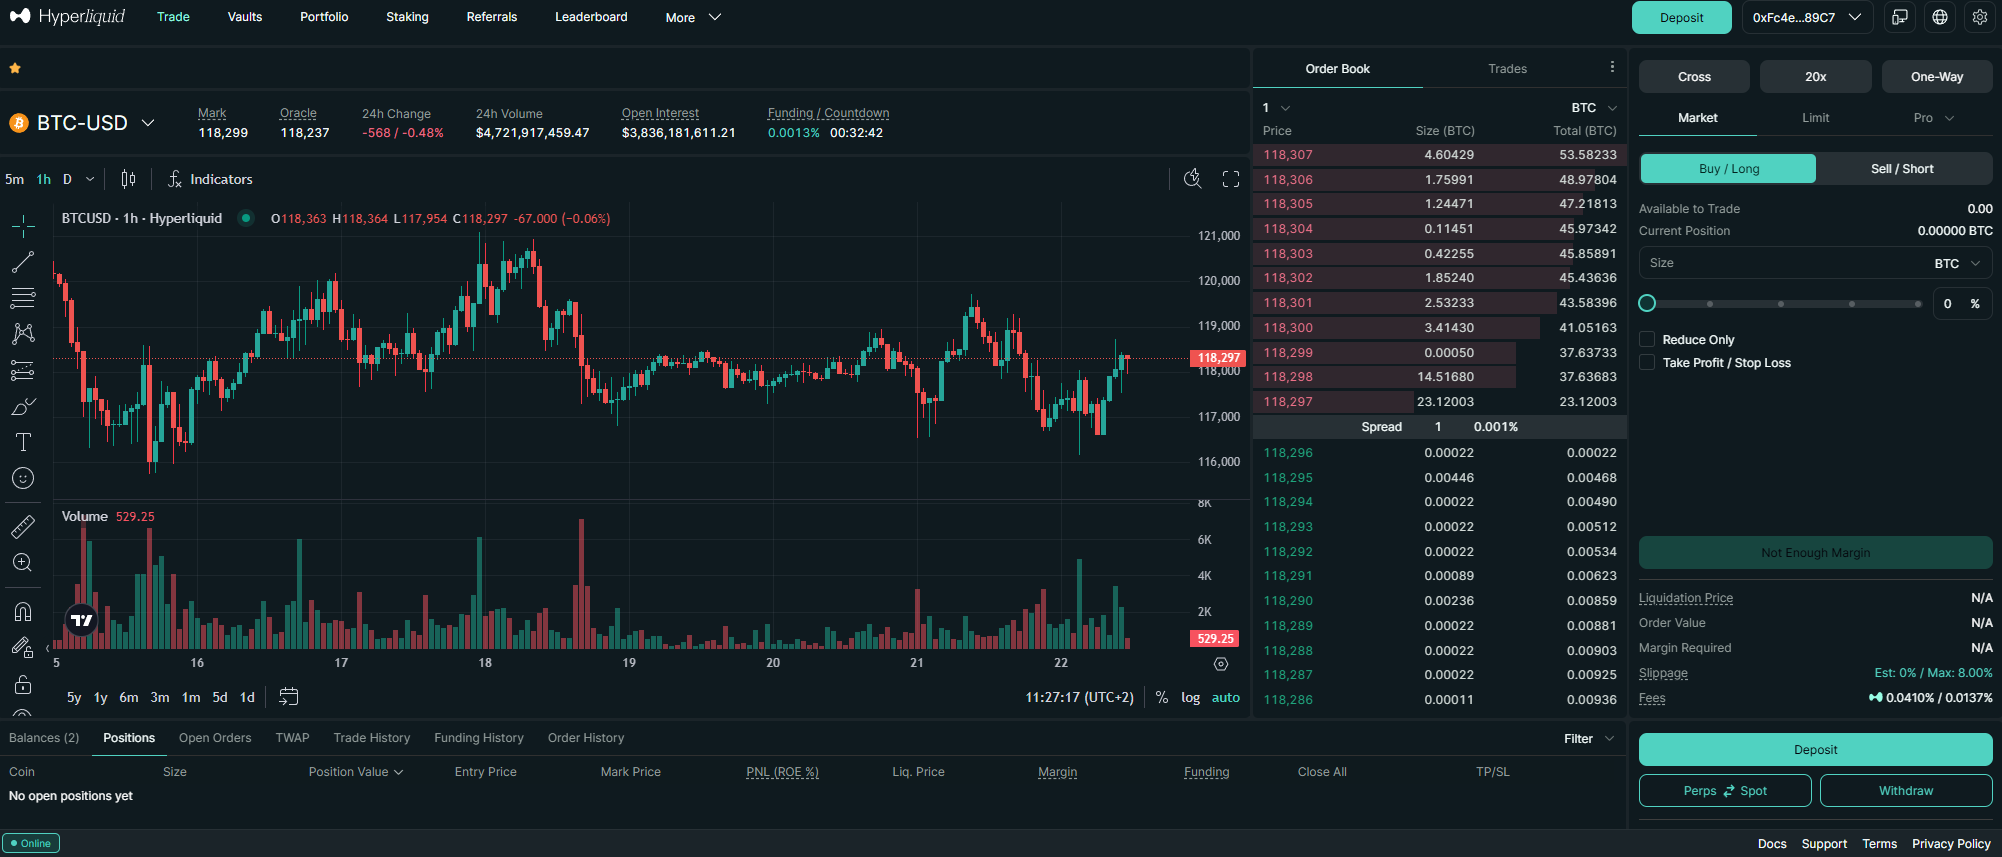Select the ruler measure tool

point(23,526)
